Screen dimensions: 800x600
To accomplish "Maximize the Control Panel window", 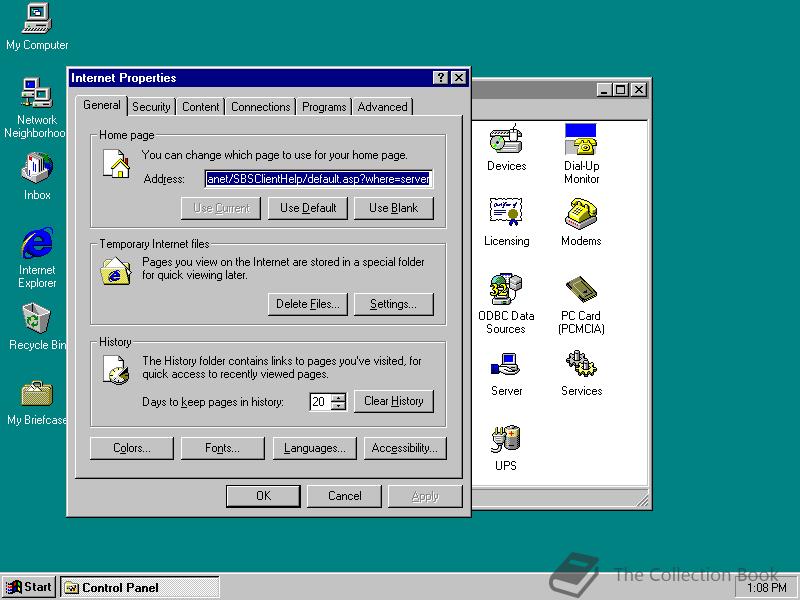I will click(x=620, y=90).
